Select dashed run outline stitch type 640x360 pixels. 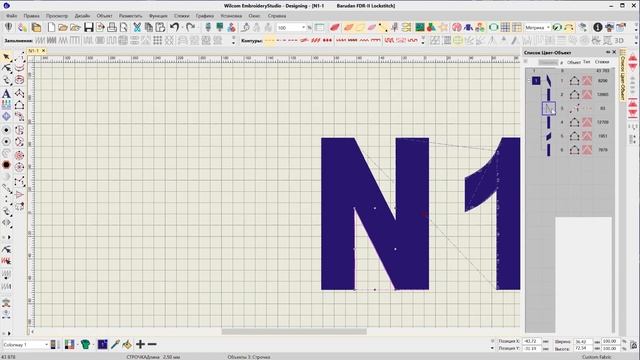269,40
